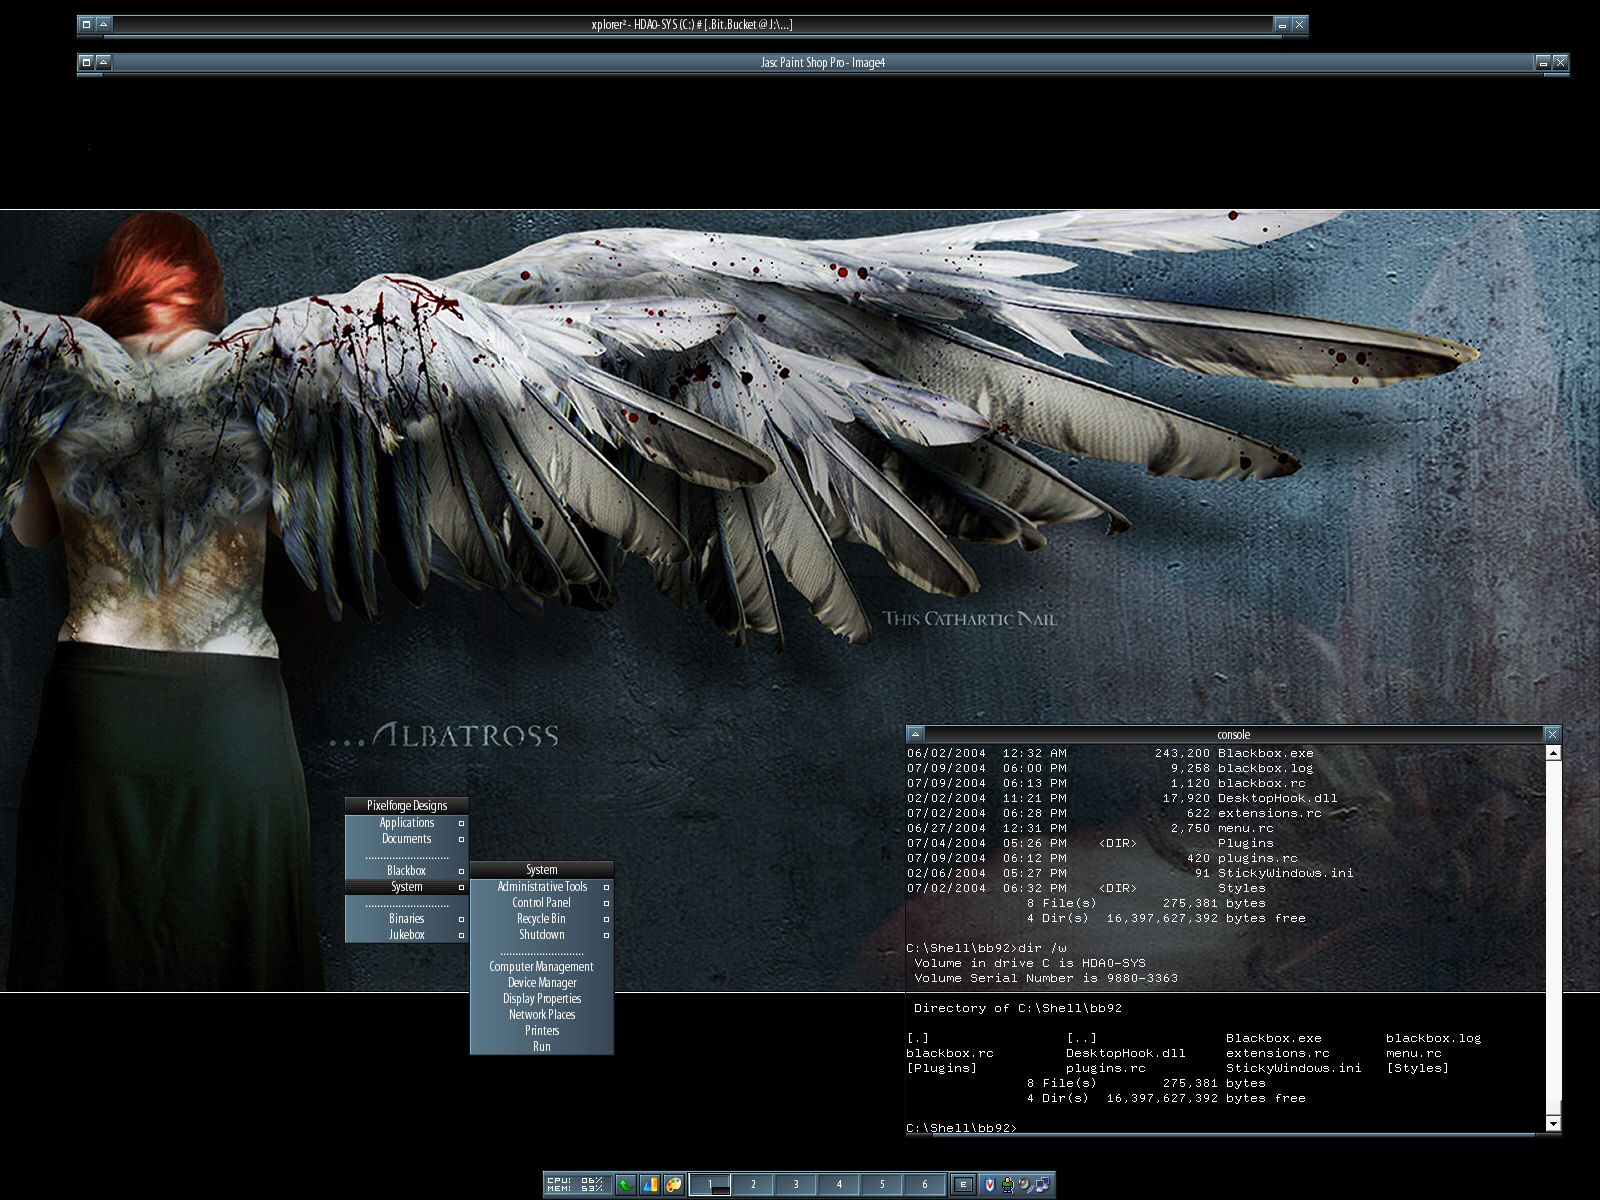The width and height of the screenshot is (1600, 1200).
Task: Minimize the xplorer² window
Action: point(1281,24)
